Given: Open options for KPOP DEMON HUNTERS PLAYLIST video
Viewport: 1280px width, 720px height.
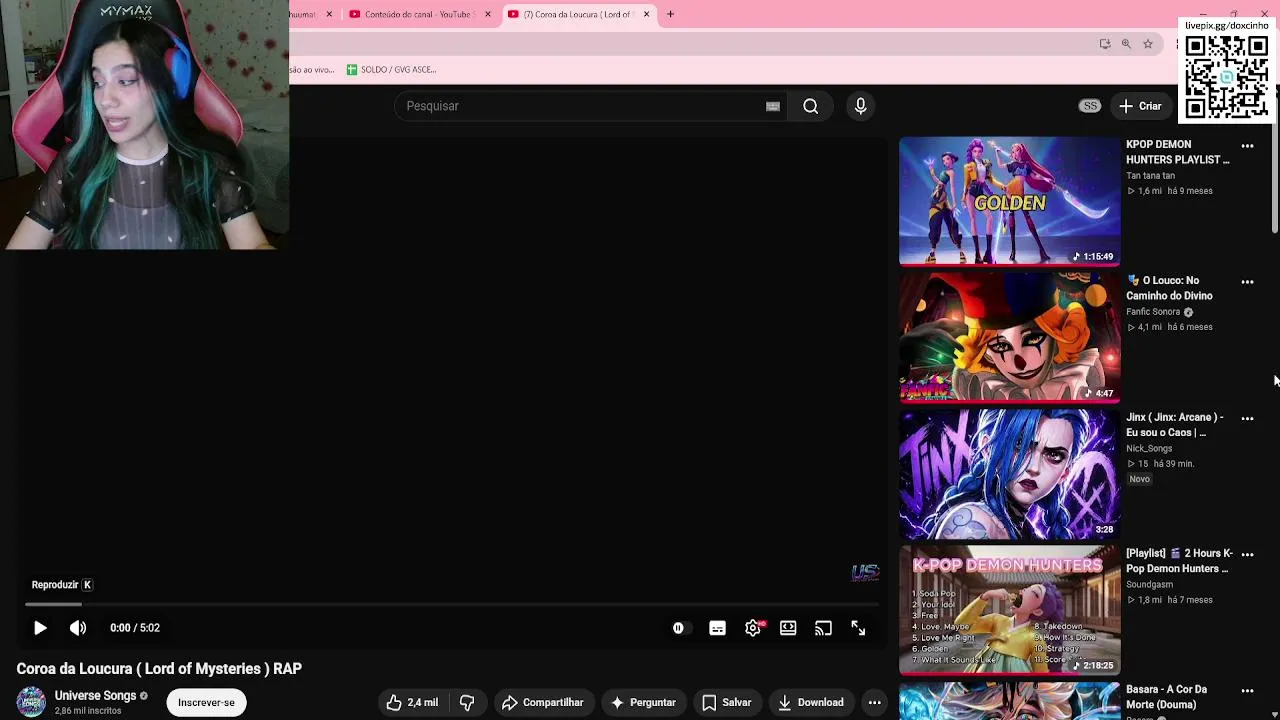Looking at the screenshot, I should point(1247,146).
